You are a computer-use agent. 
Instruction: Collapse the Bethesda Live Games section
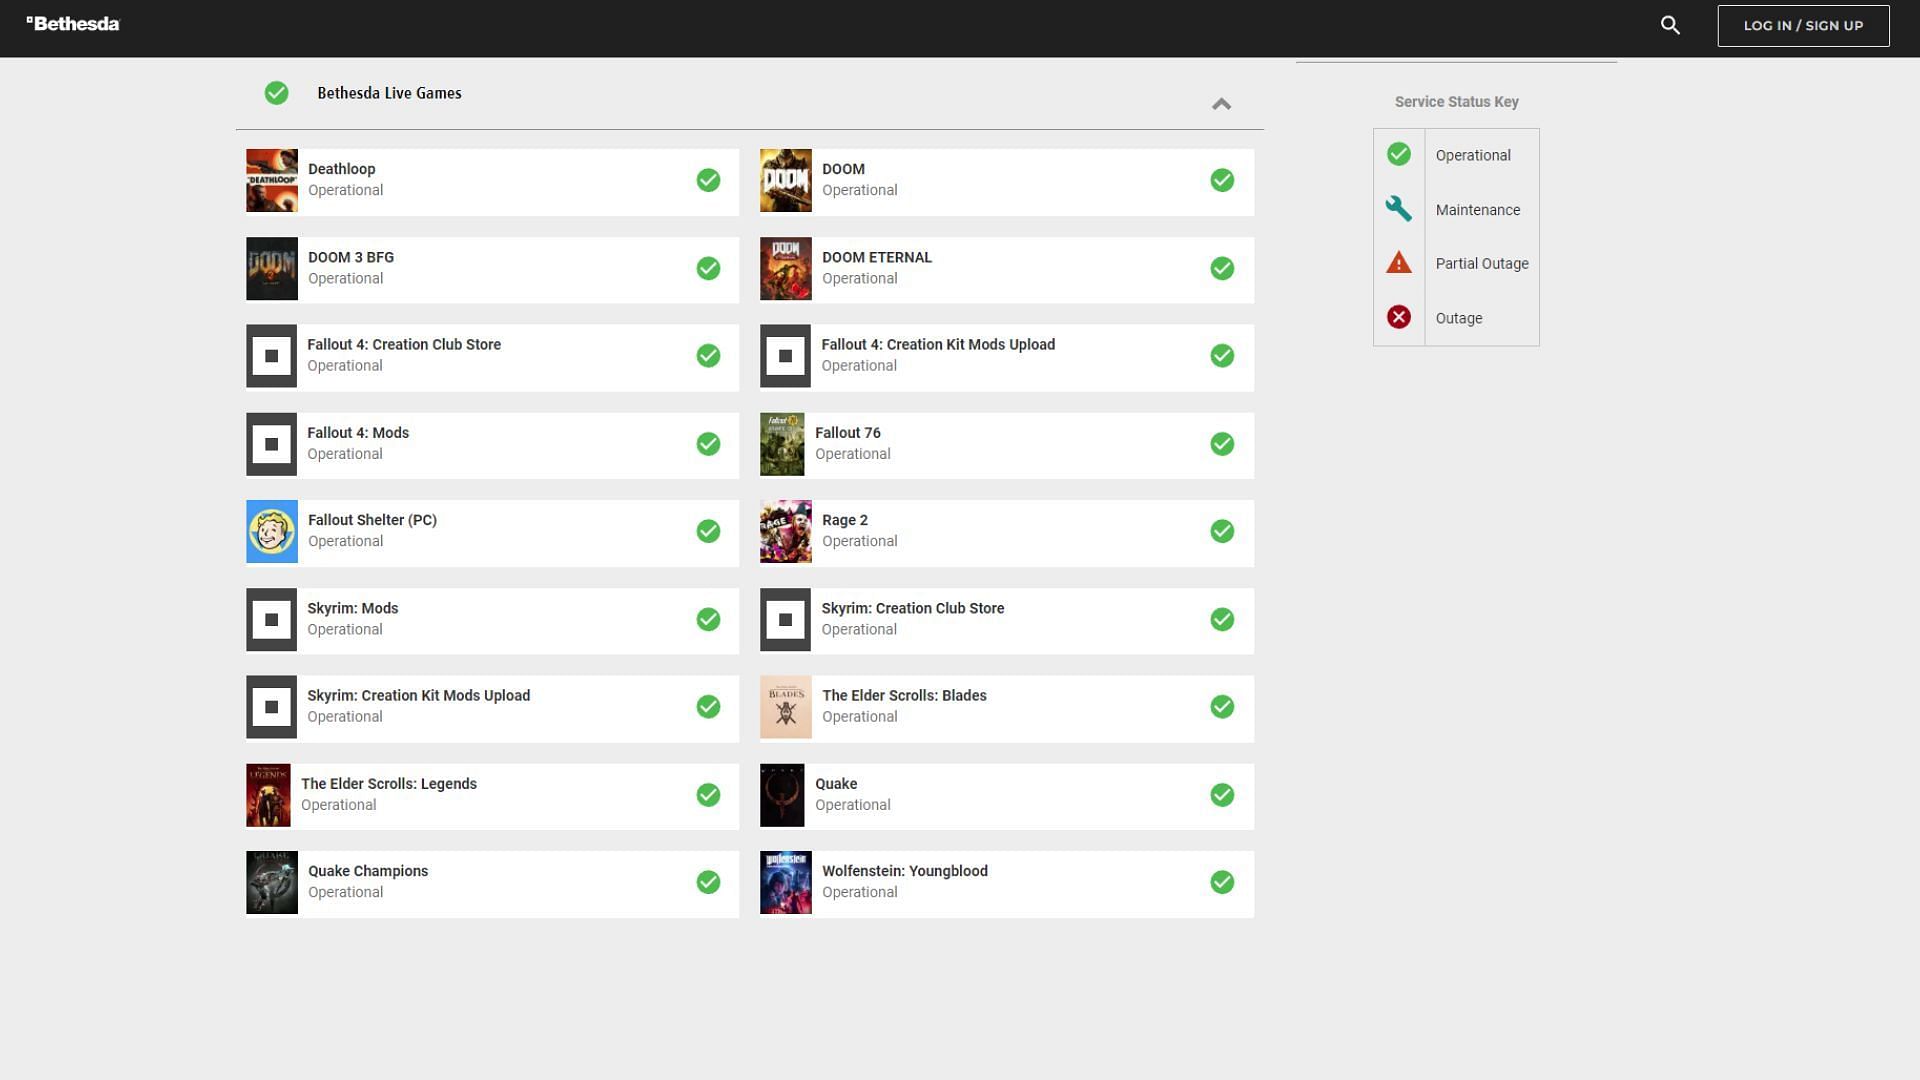click(x=1220, y=104)
